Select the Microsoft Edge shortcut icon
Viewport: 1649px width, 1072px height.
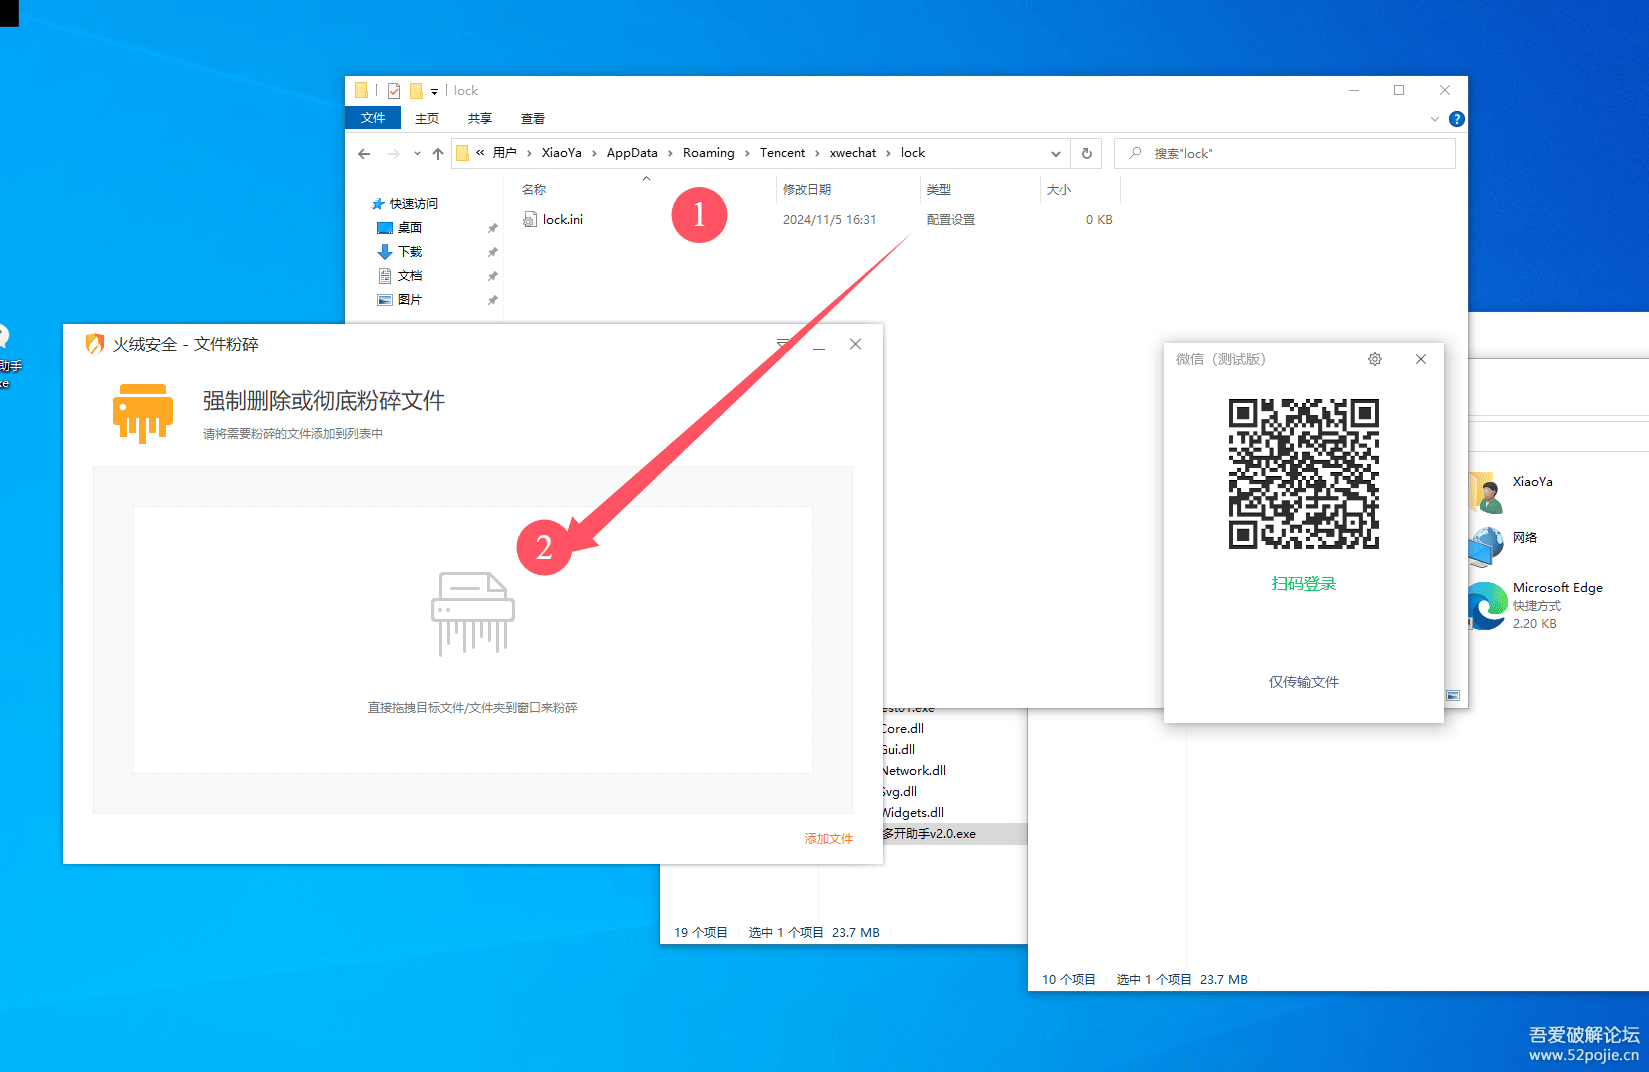tap(1487, 606)
